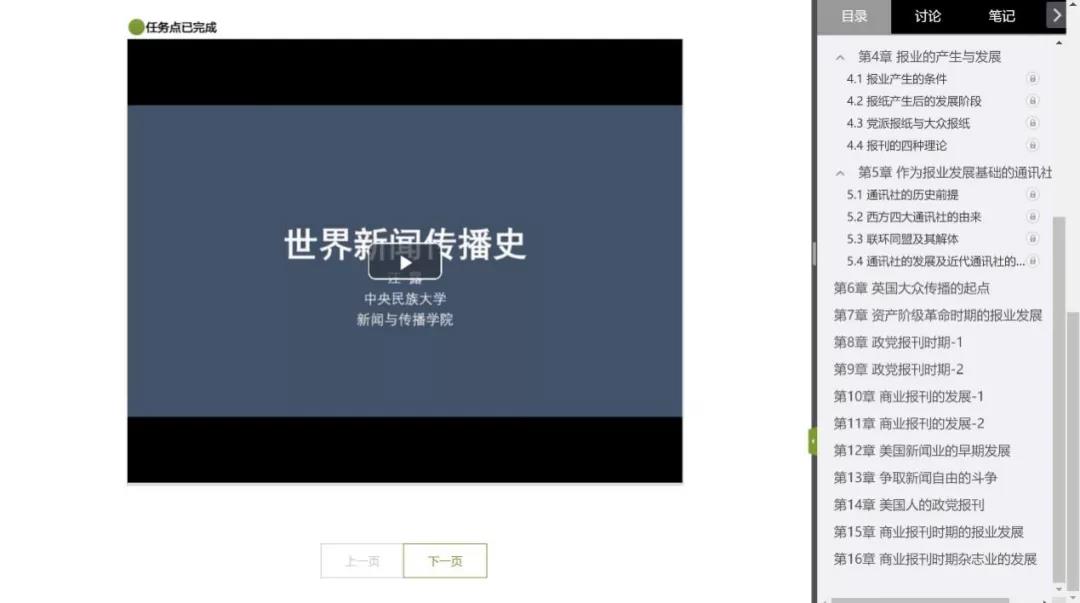Click the lock icon beside 4.4 报刊的四种理论
The image size is (1080, 603).
pos(1031,145)
